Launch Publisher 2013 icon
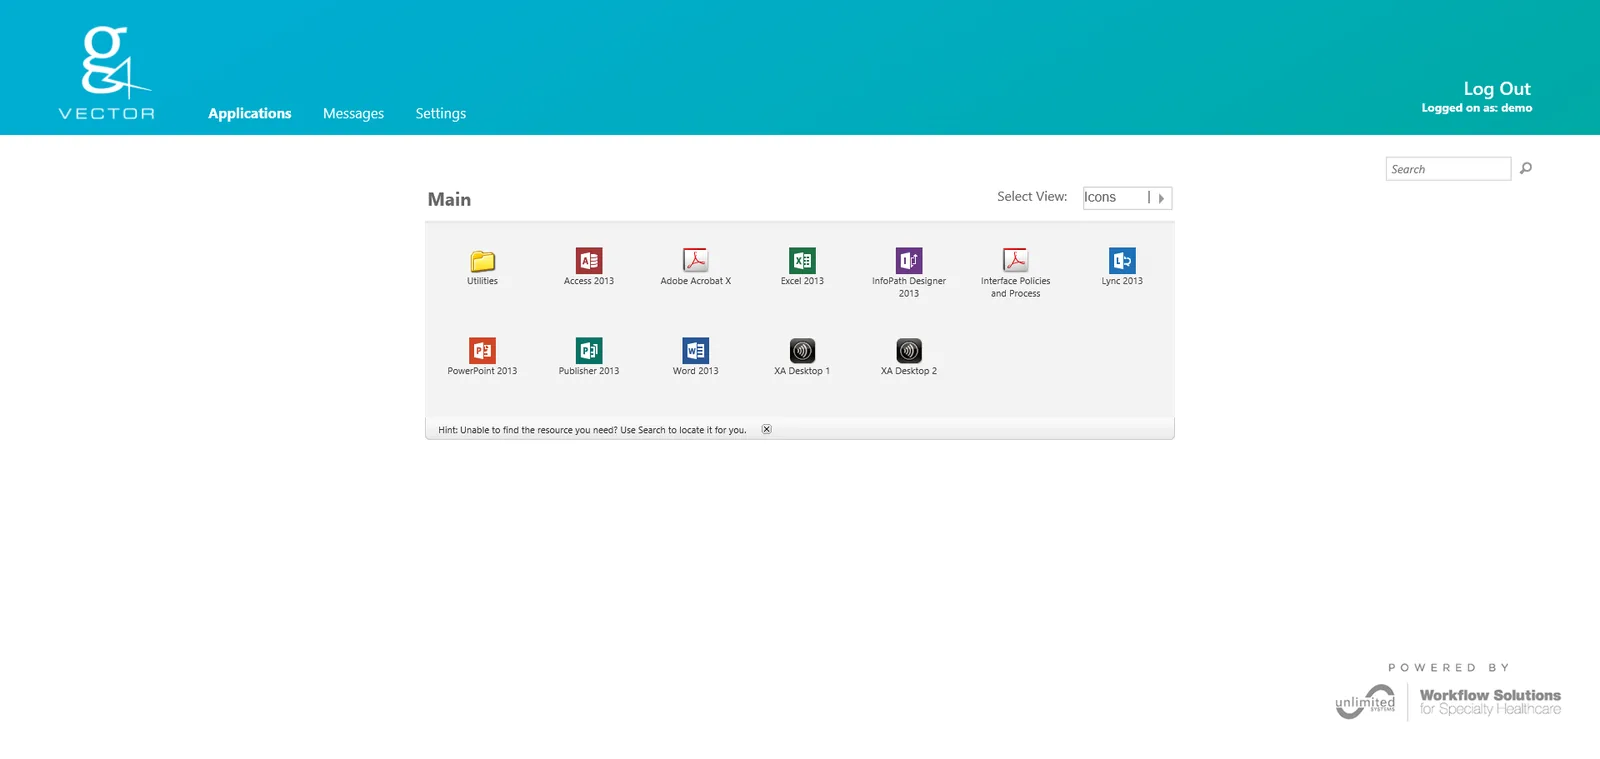 (x=589, y=351)
